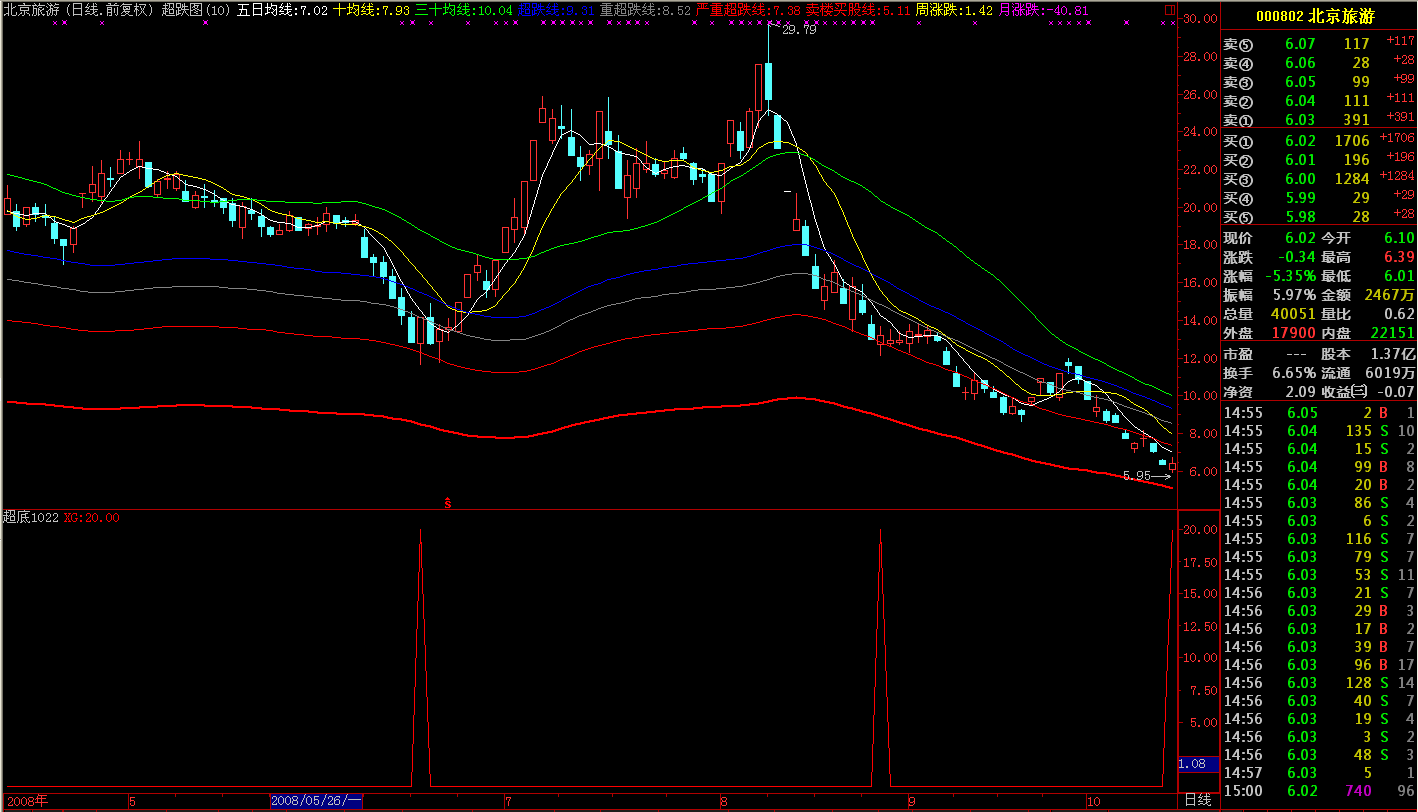Click the 量比 value 0.62
Viewport: 1418px width, 812px height.
coord(1399,314)
